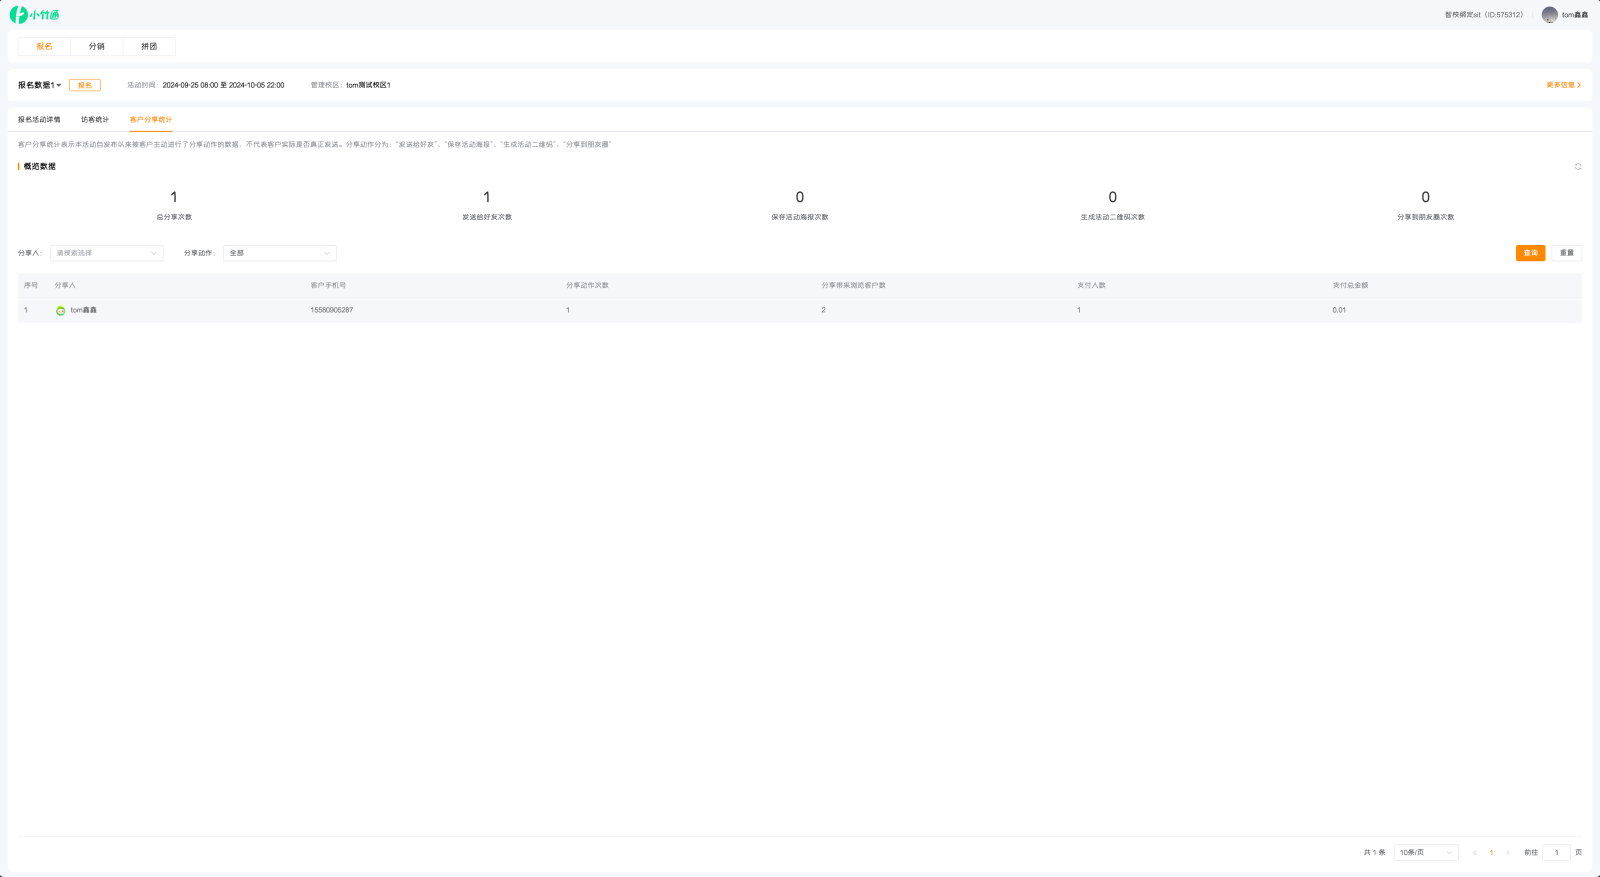Open the 分享人 search select box
Viewport: 1600px width, 877px height.
click(x=106, y=253)
